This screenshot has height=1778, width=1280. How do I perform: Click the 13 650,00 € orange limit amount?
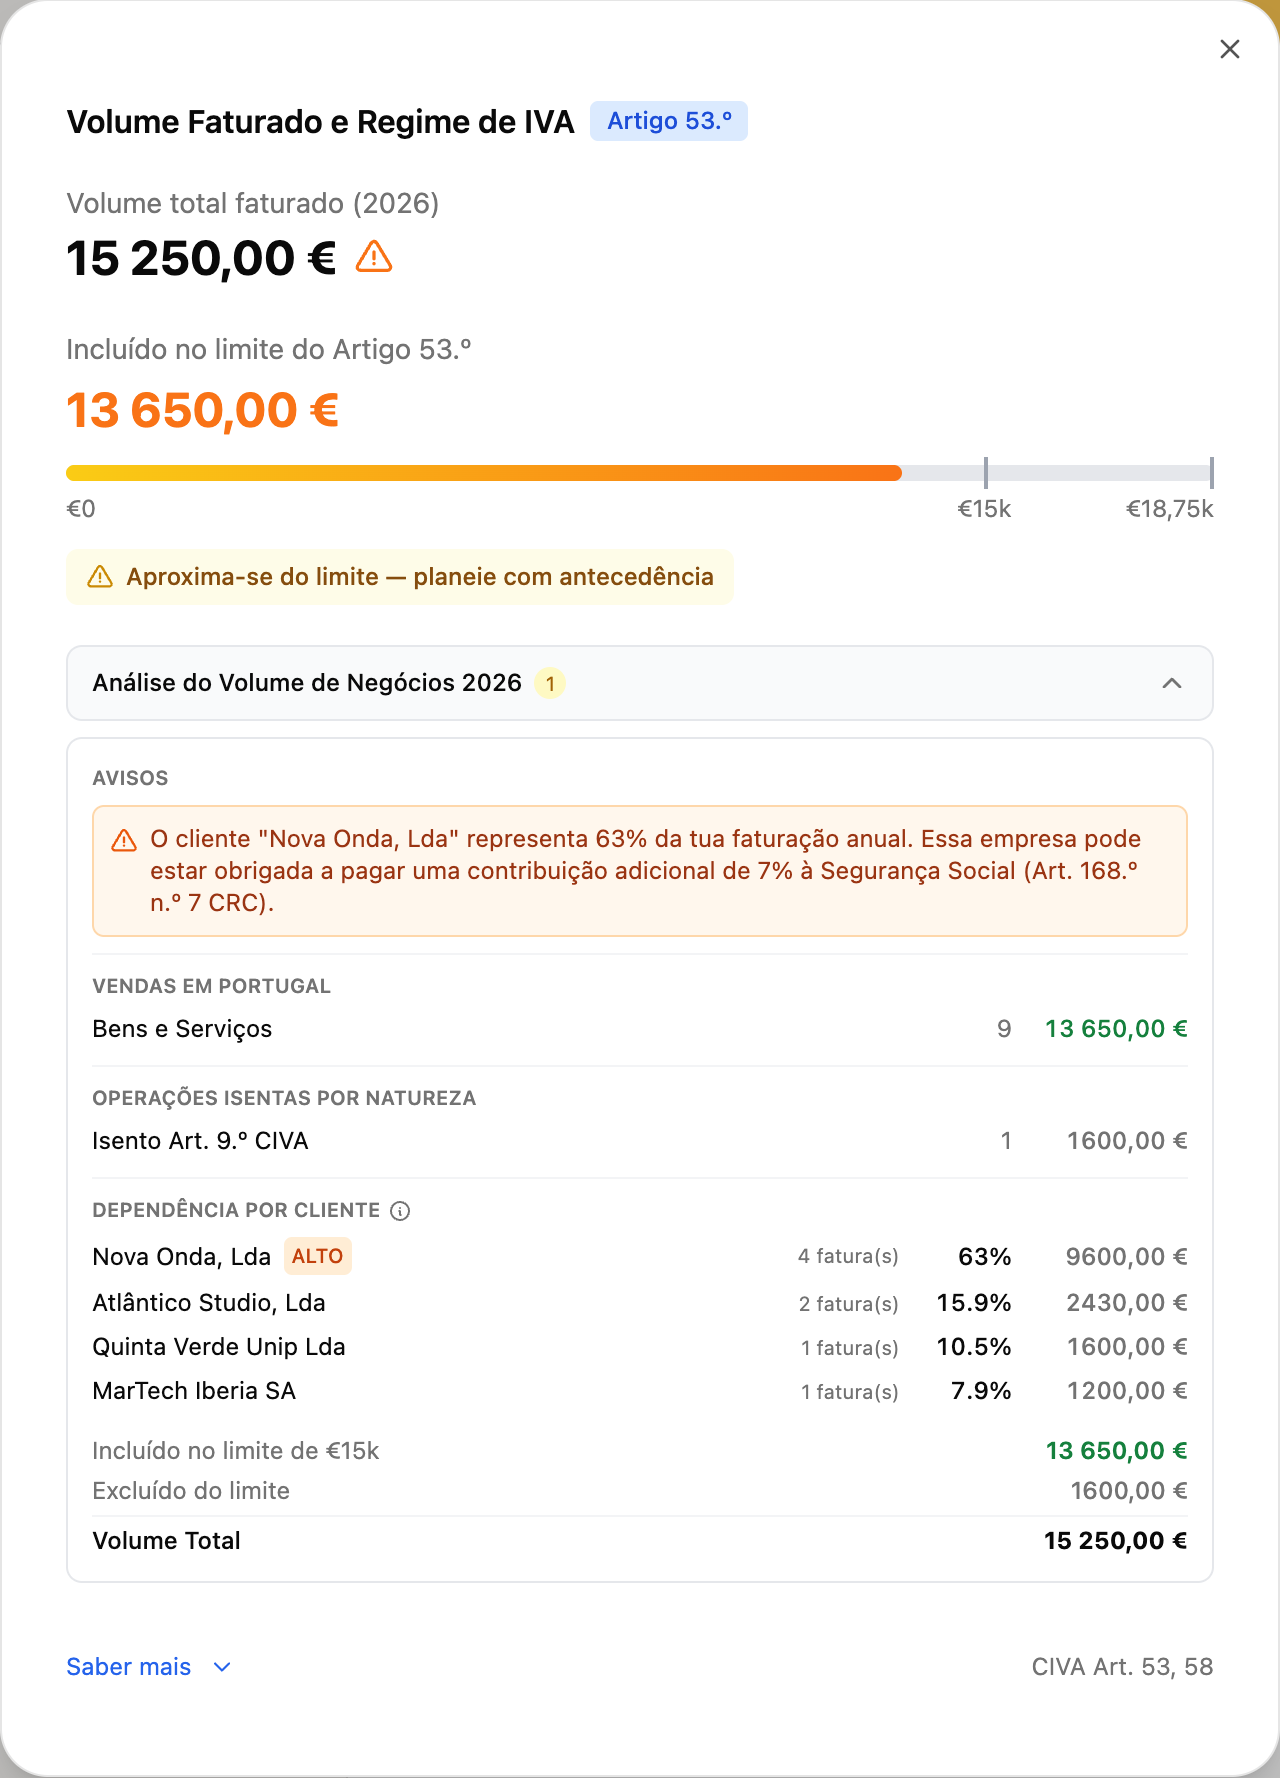coord(203,410)
